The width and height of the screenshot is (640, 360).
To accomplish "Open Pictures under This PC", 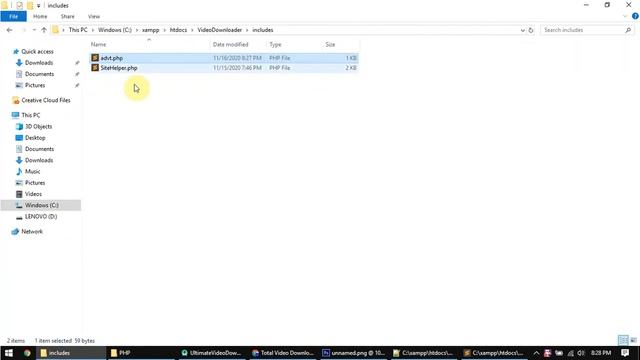I will 35,183.
